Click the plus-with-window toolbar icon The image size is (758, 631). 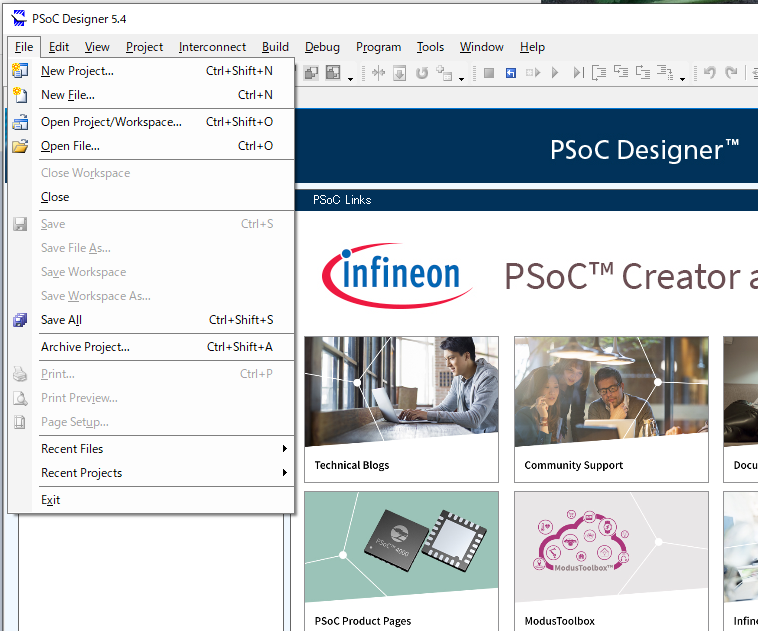444,73
